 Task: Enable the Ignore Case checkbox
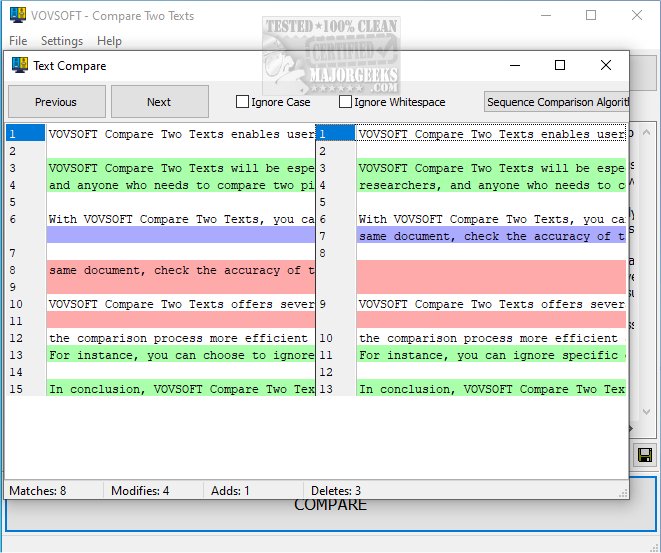point(242,102)
